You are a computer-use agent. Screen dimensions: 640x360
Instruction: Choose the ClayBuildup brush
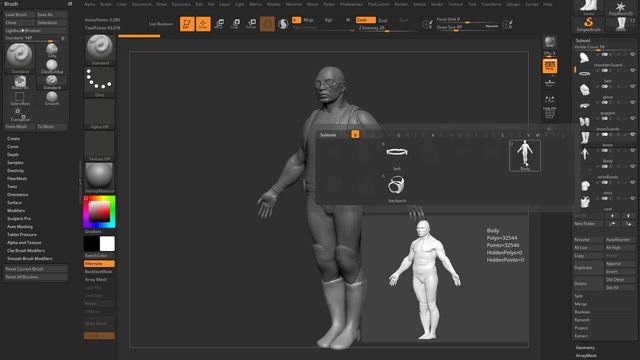point(52,66)
